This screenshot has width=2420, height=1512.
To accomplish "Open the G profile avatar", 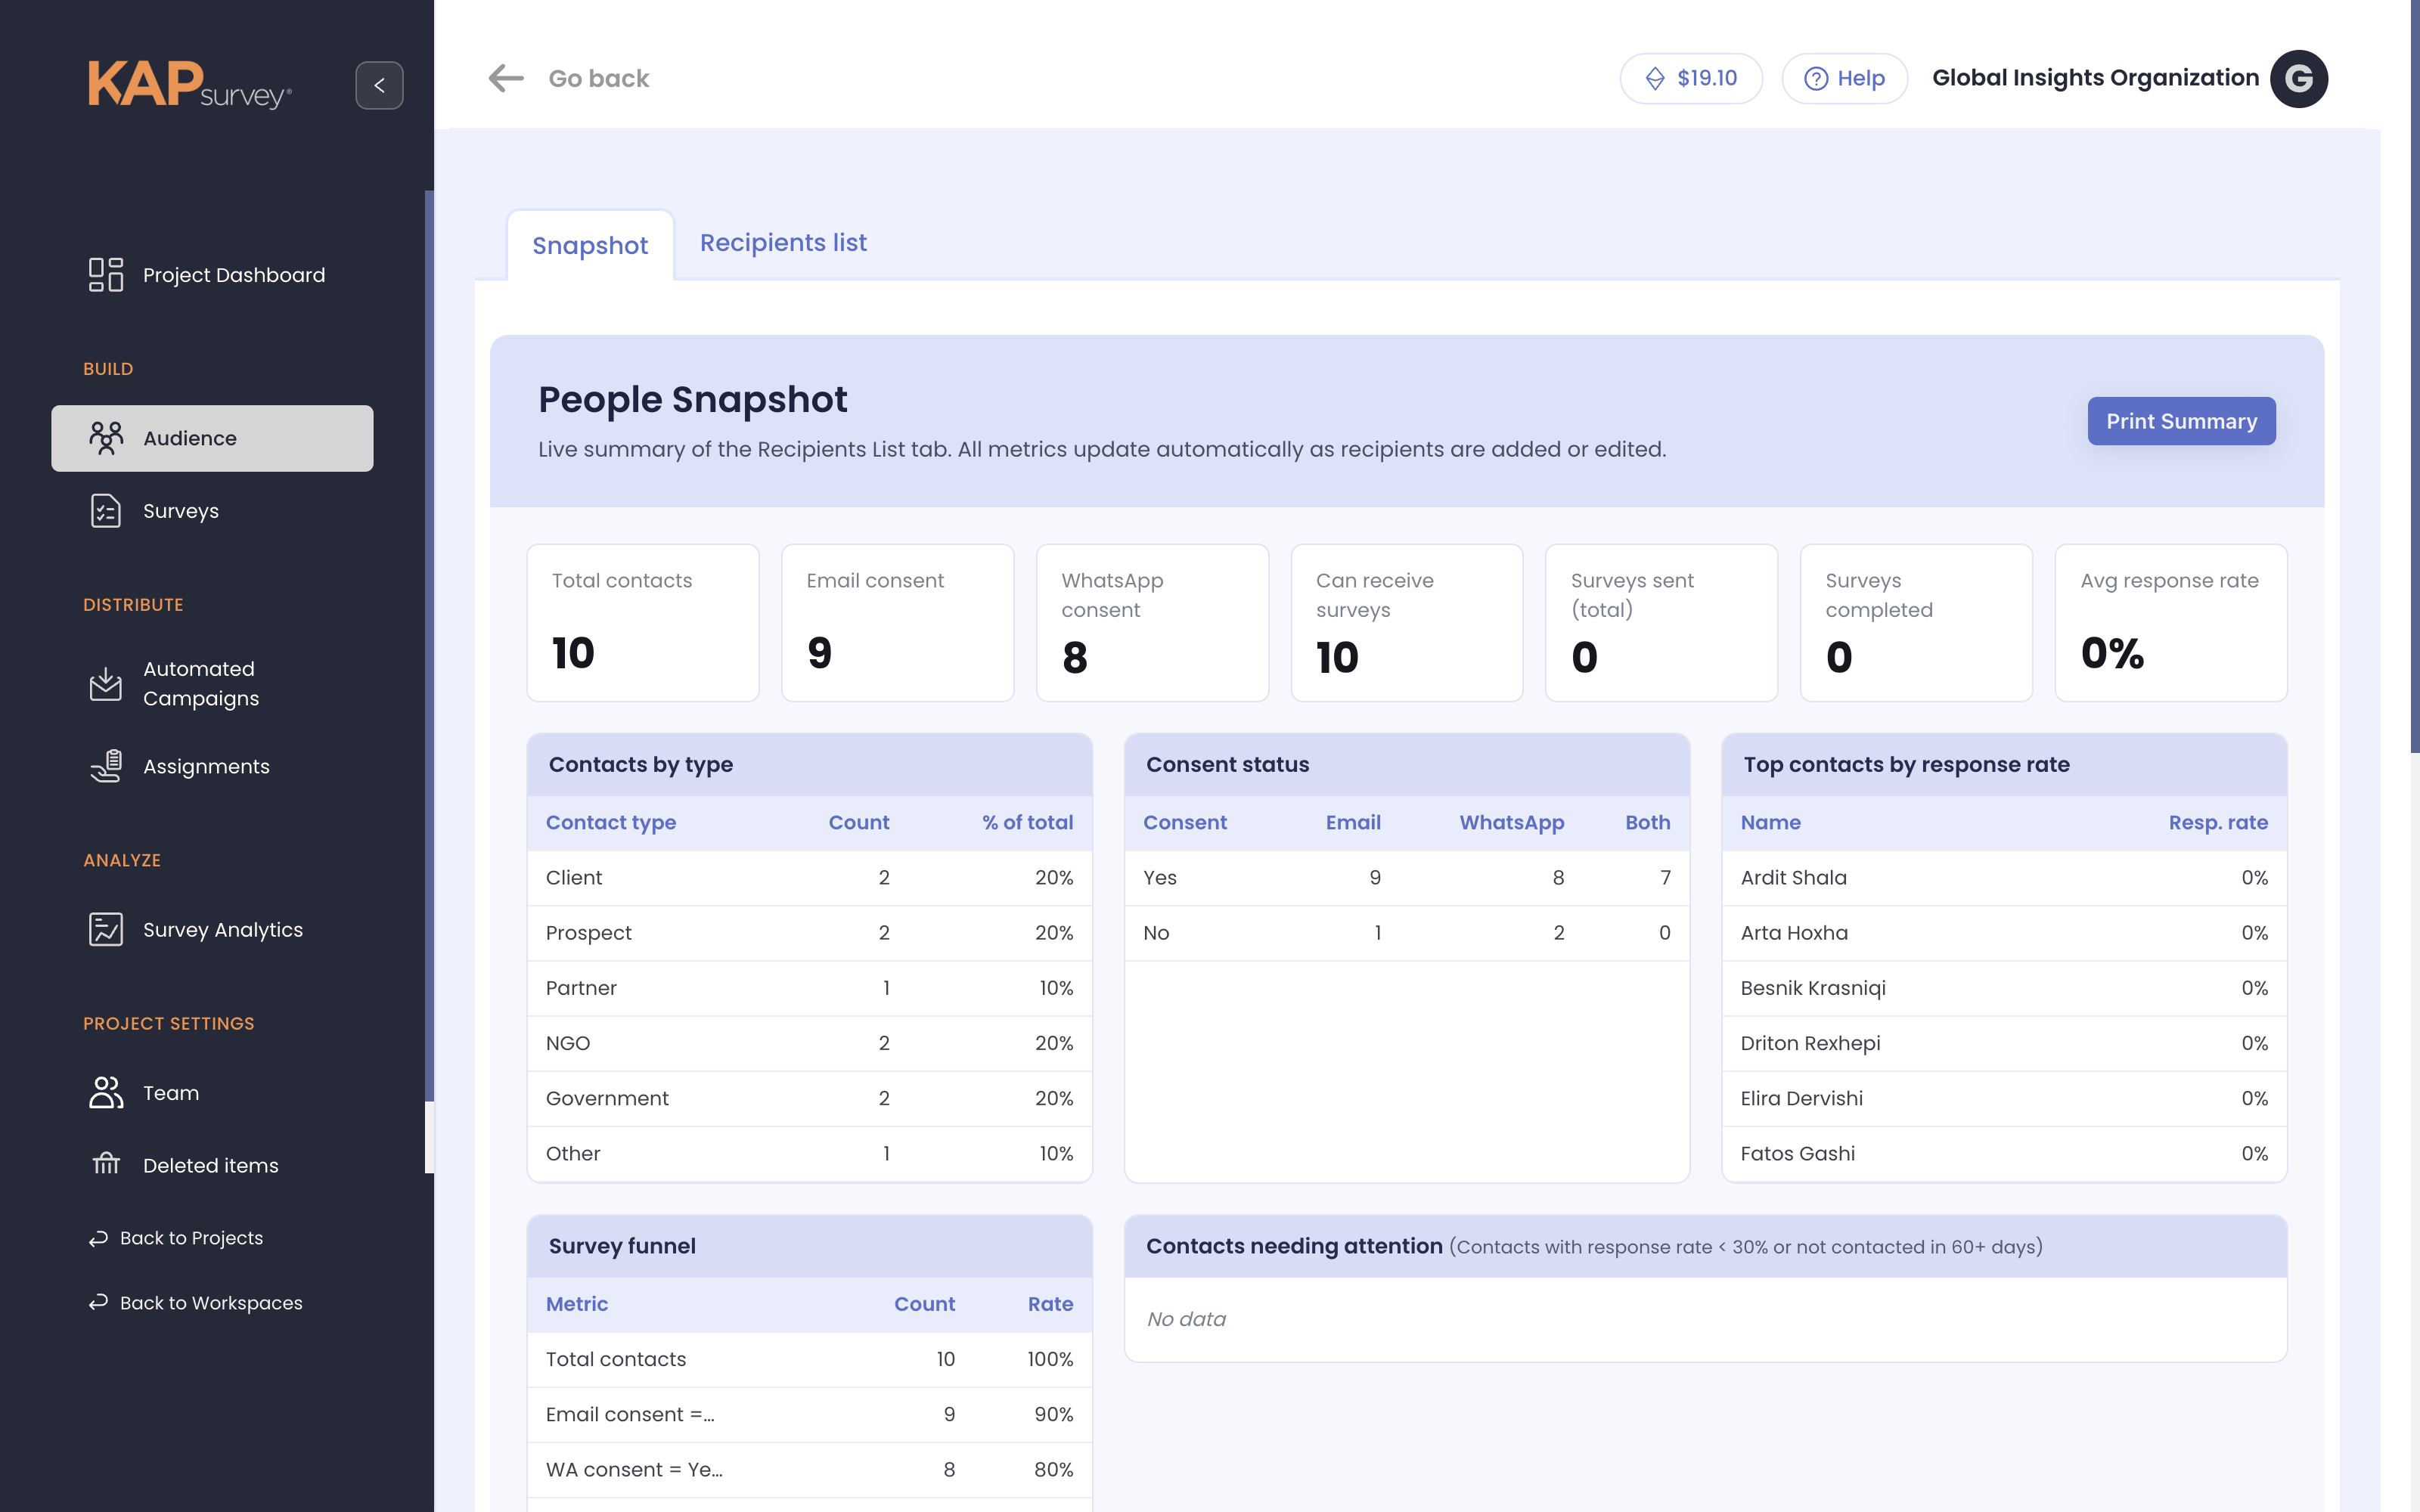I will (2298, 78).
